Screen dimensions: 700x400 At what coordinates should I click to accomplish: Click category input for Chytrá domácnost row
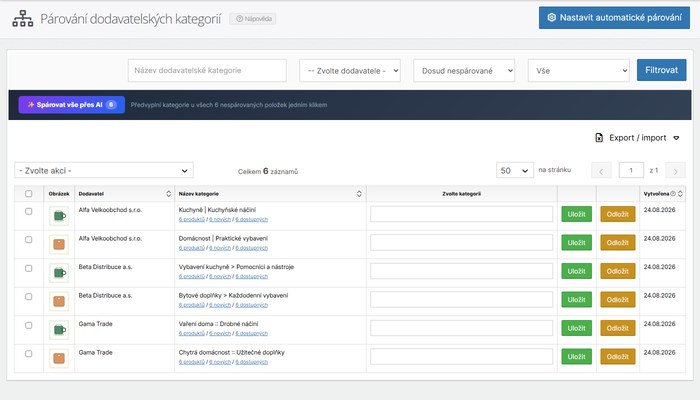point(461,357)
